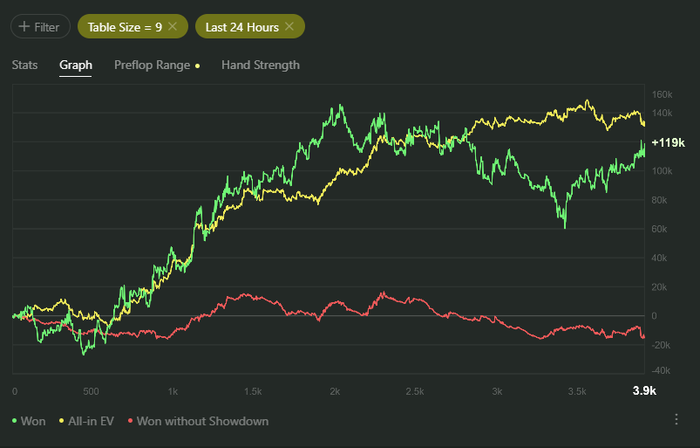
Task: Click the Won without Showdown legend label
Action: 202,421
